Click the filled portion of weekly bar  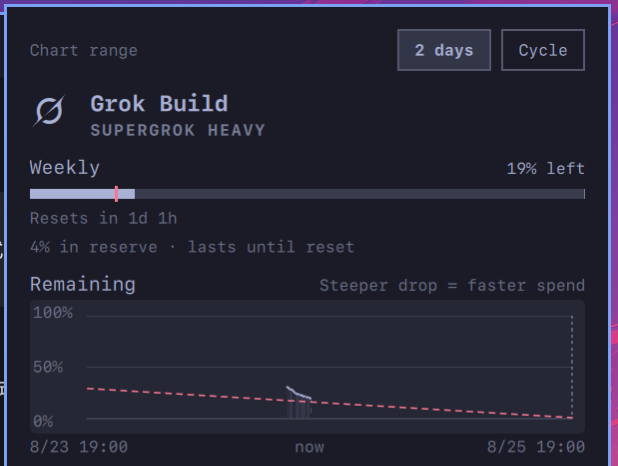coord(82,194)
